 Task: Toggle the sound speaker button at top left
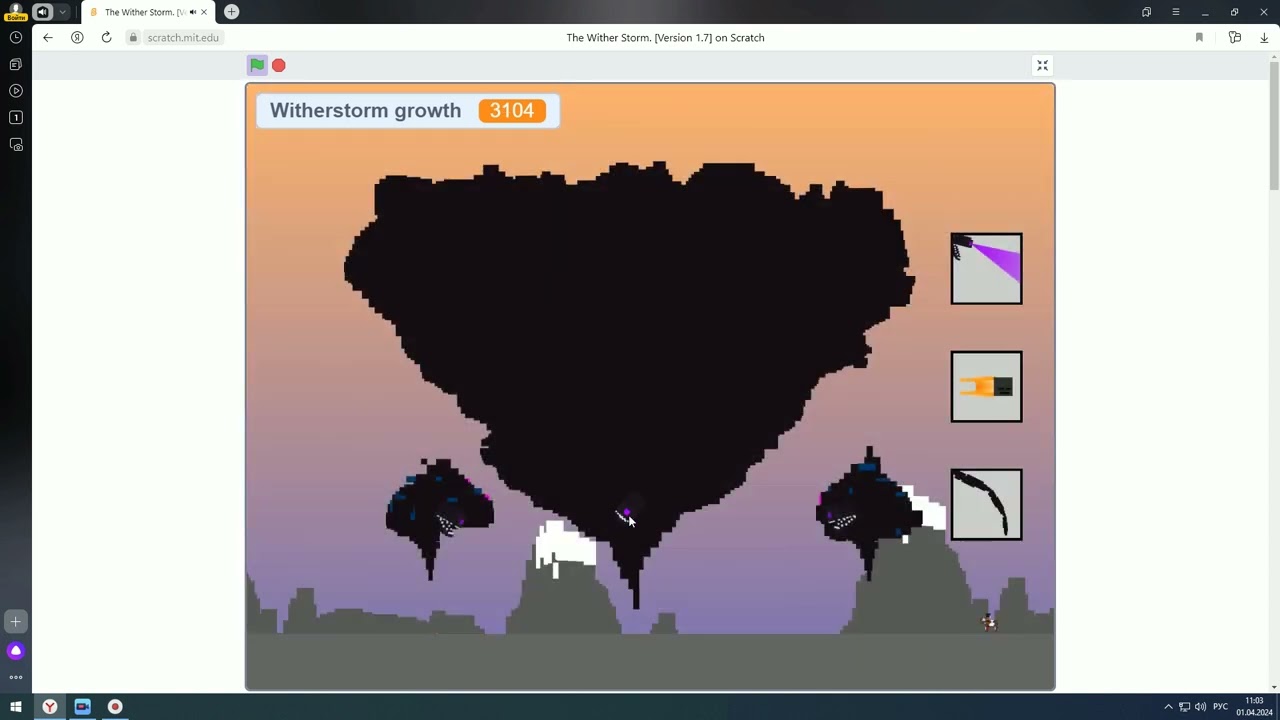pos(43,12)
